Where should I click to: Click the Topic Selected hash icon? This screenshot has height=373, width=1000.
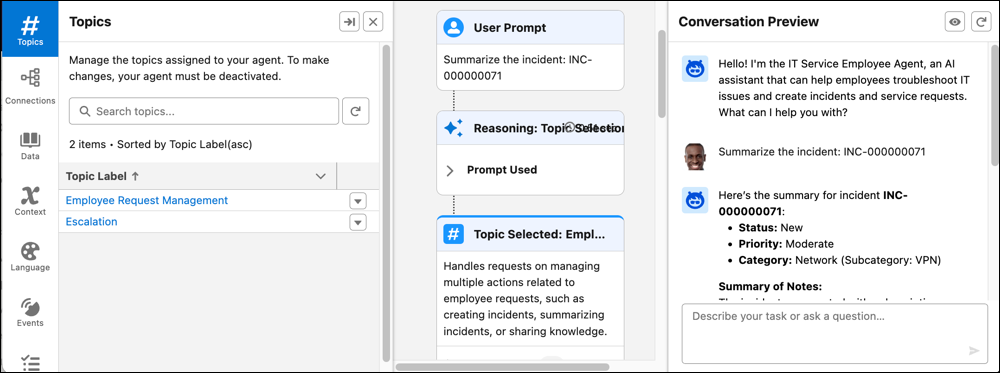453,234
